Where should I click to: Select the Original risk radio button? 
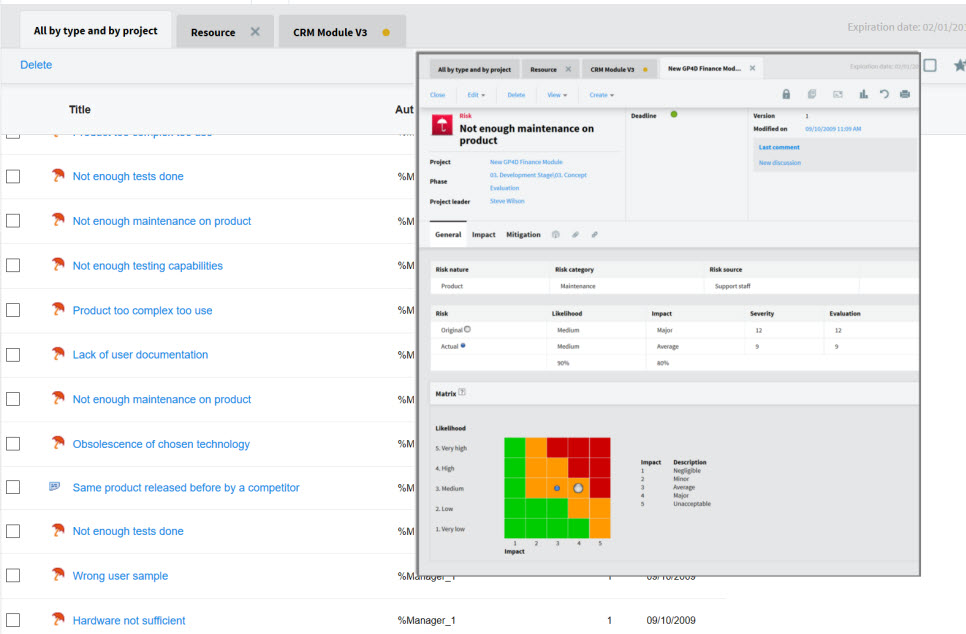point(468,330)
